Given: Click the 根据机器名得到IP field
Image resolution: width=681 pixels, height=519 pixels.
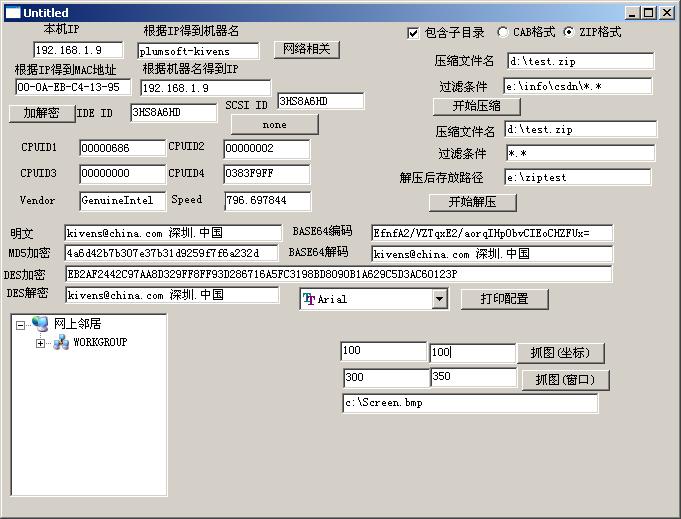Looking at the screenshot, I should point(205,88).
